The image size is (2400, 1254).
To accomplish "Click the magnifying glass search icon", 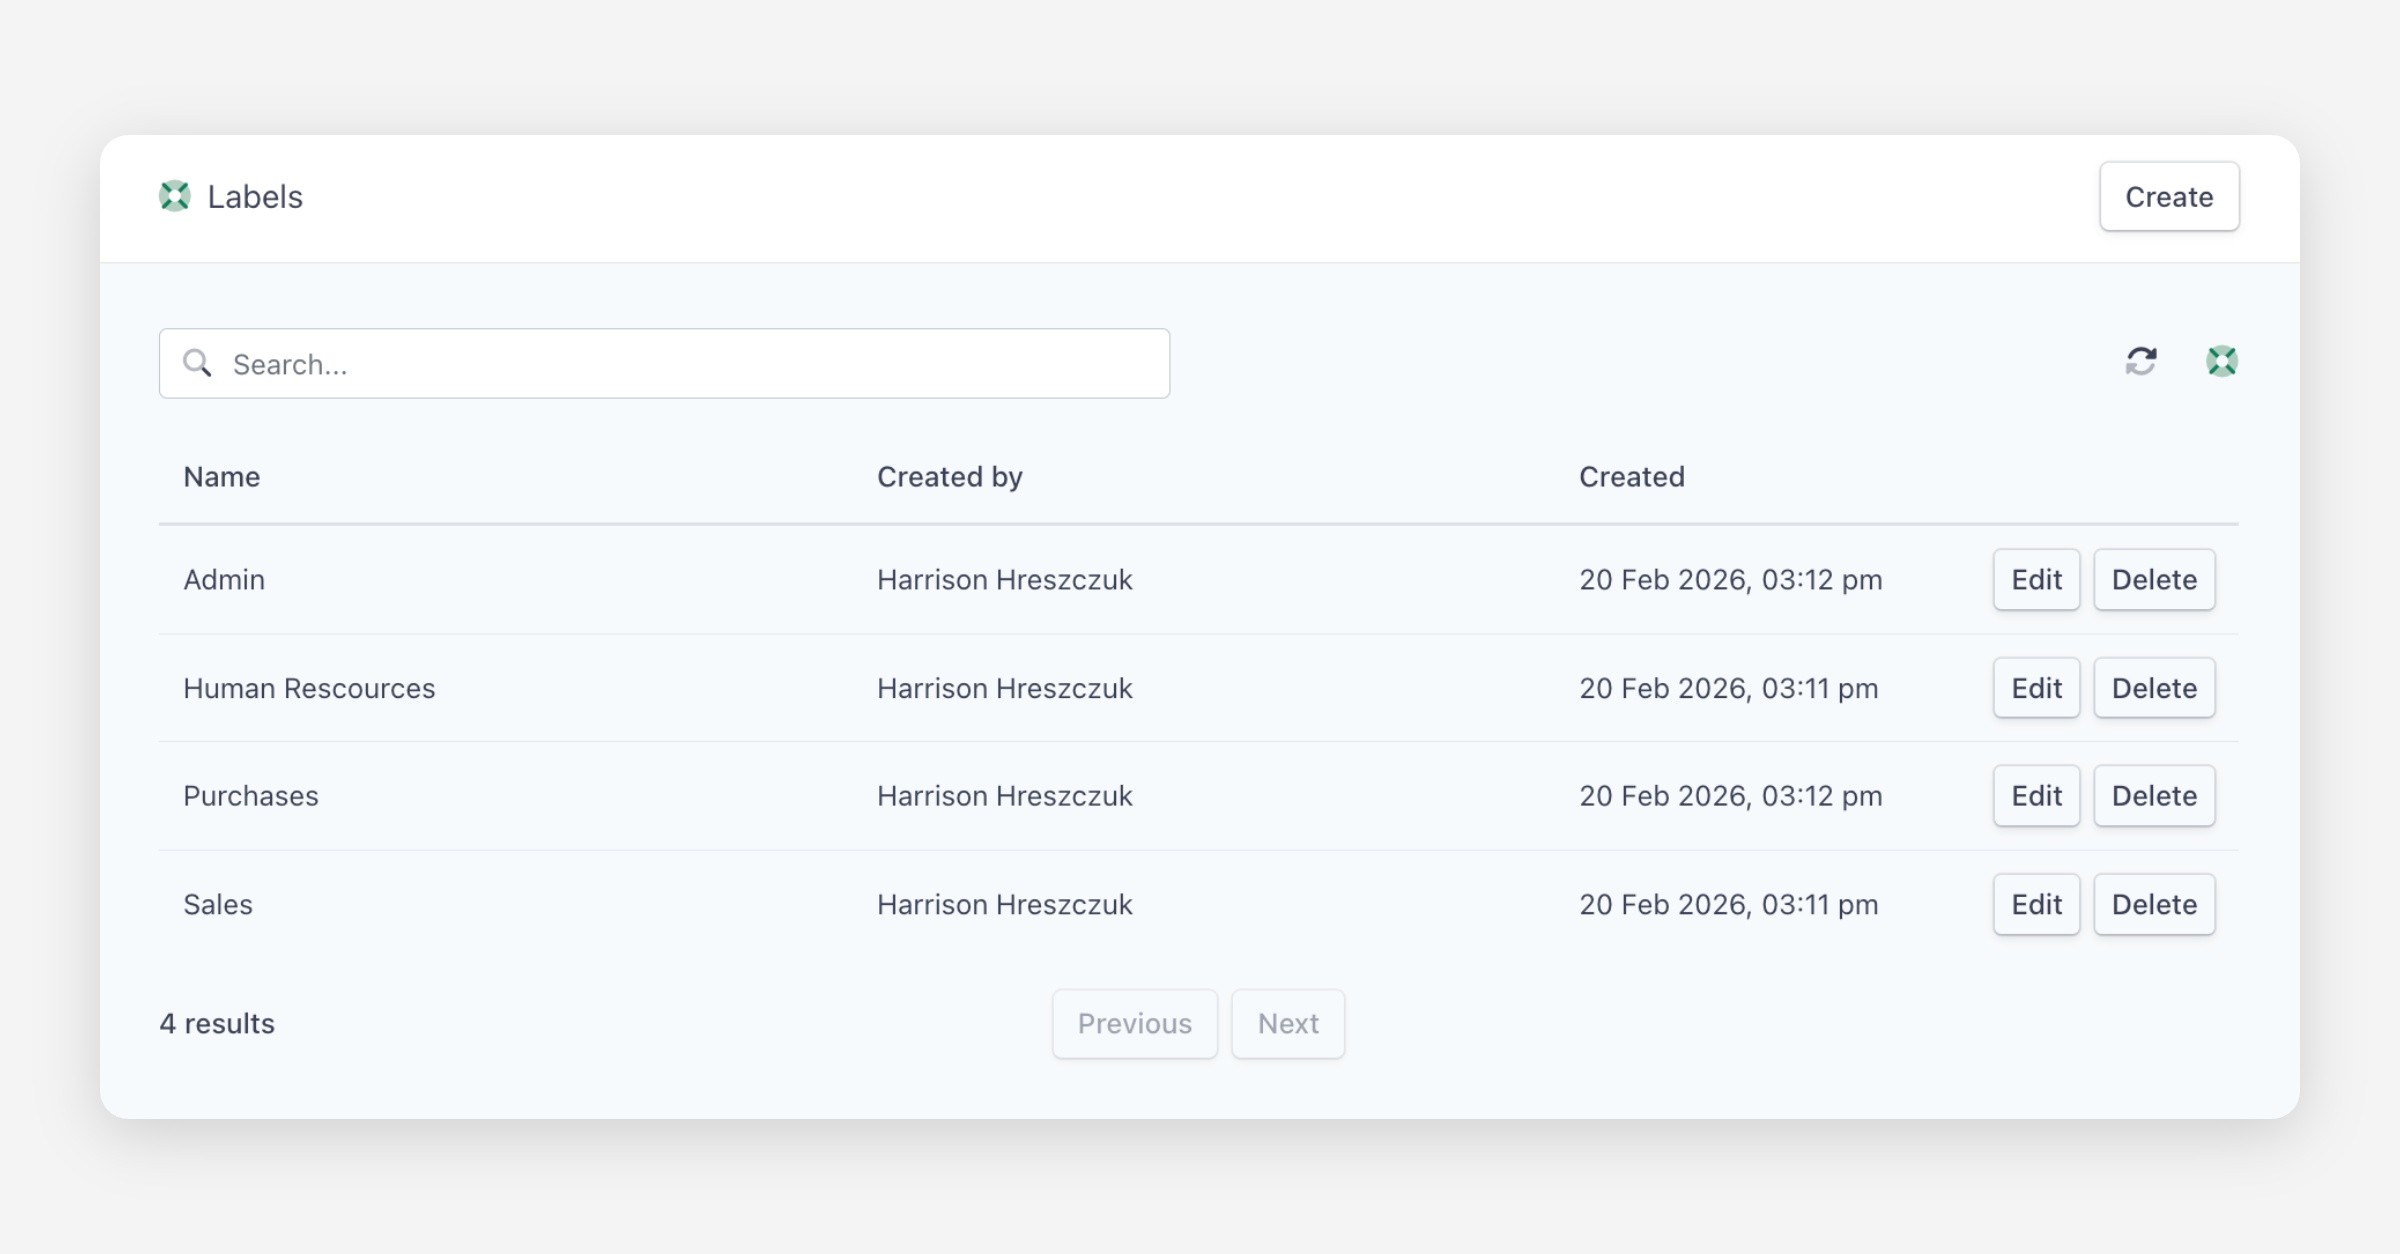I will click(198, 363).
